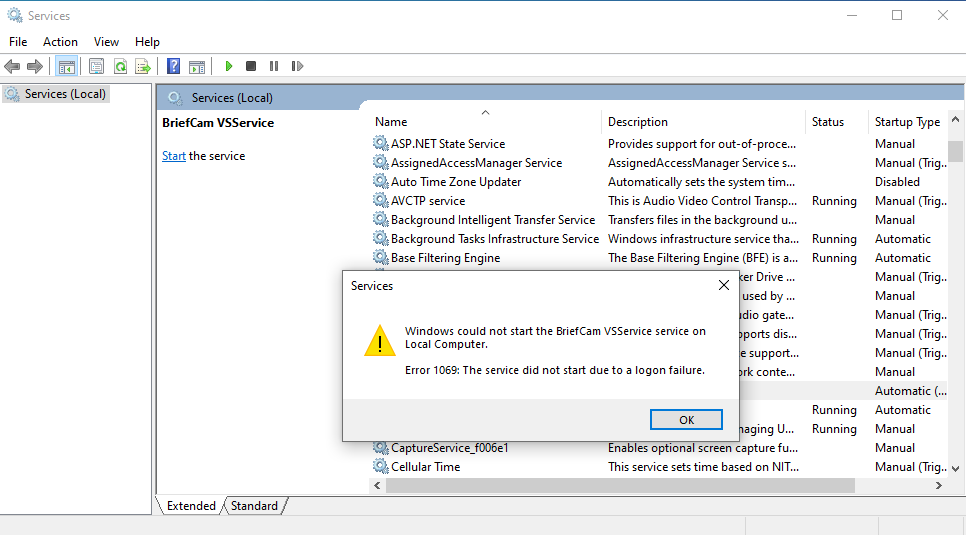Select the AVCTP service row name
Viewport: 966px width, 535px height.
(428, 201)
